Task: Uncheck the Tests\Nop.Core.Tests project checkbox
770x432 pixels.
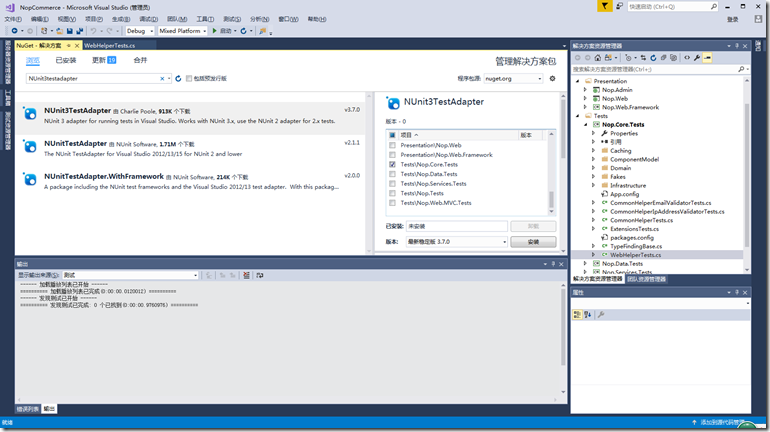Action: point(392,164)
